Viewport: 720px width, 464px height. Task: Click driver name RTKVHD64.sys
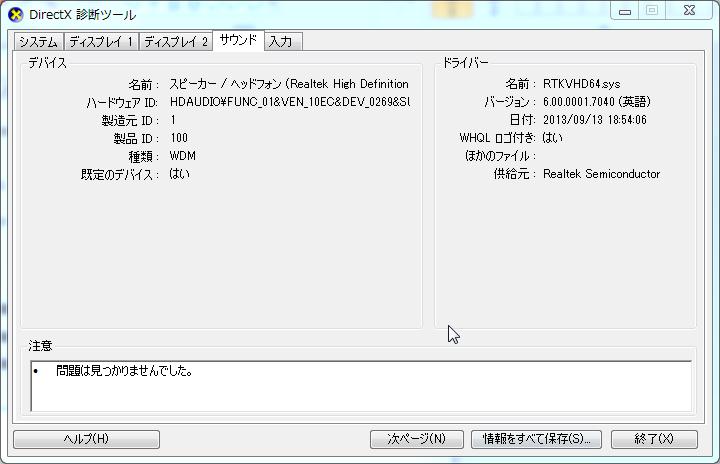tap(581, 84)
